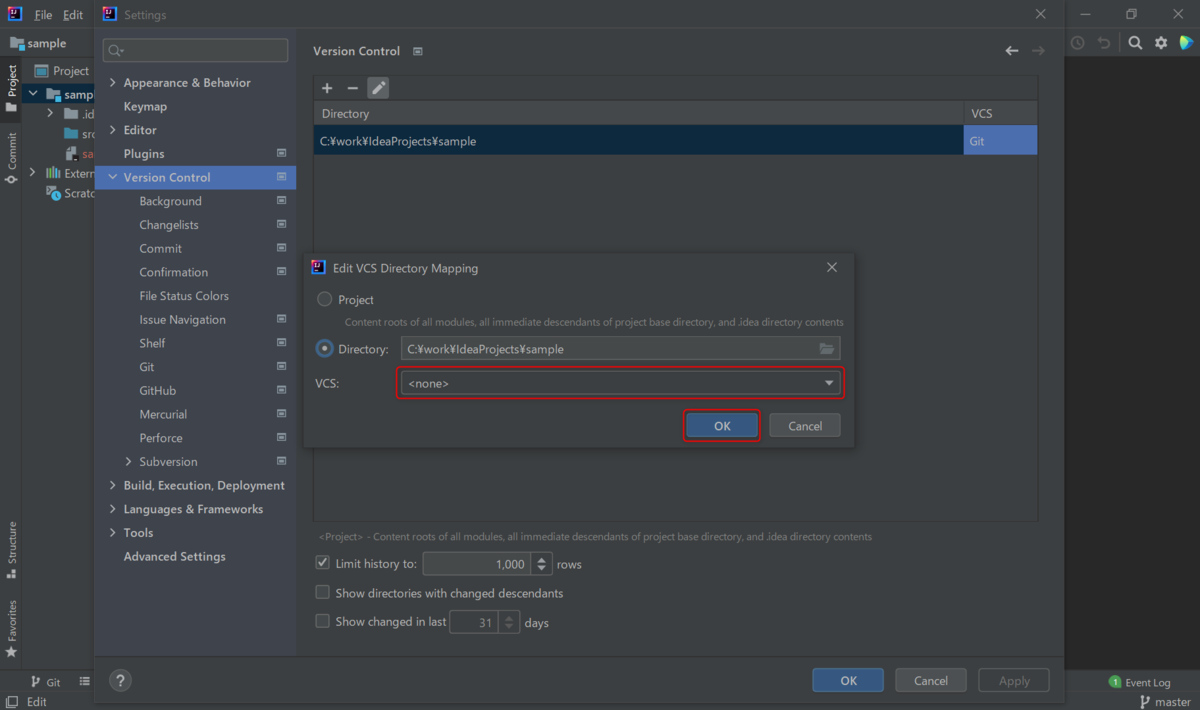This screenshot has height=710, width=1200.
Task: Open the File menu
Action: coord(43,15)
